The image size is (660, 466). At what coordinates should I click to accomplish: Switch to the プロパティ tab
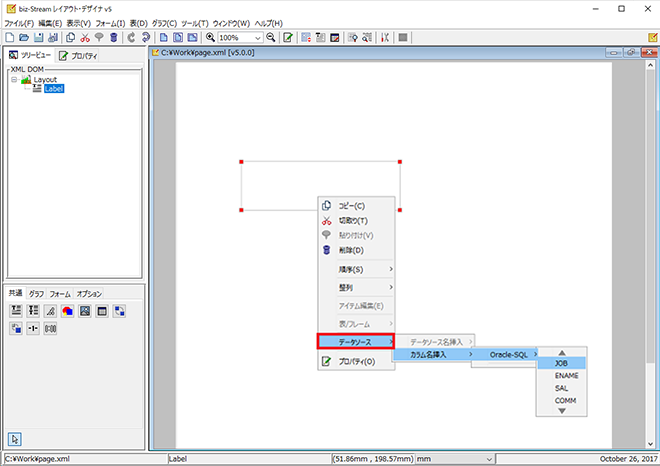pyautogui.click(x=78, y=56)
